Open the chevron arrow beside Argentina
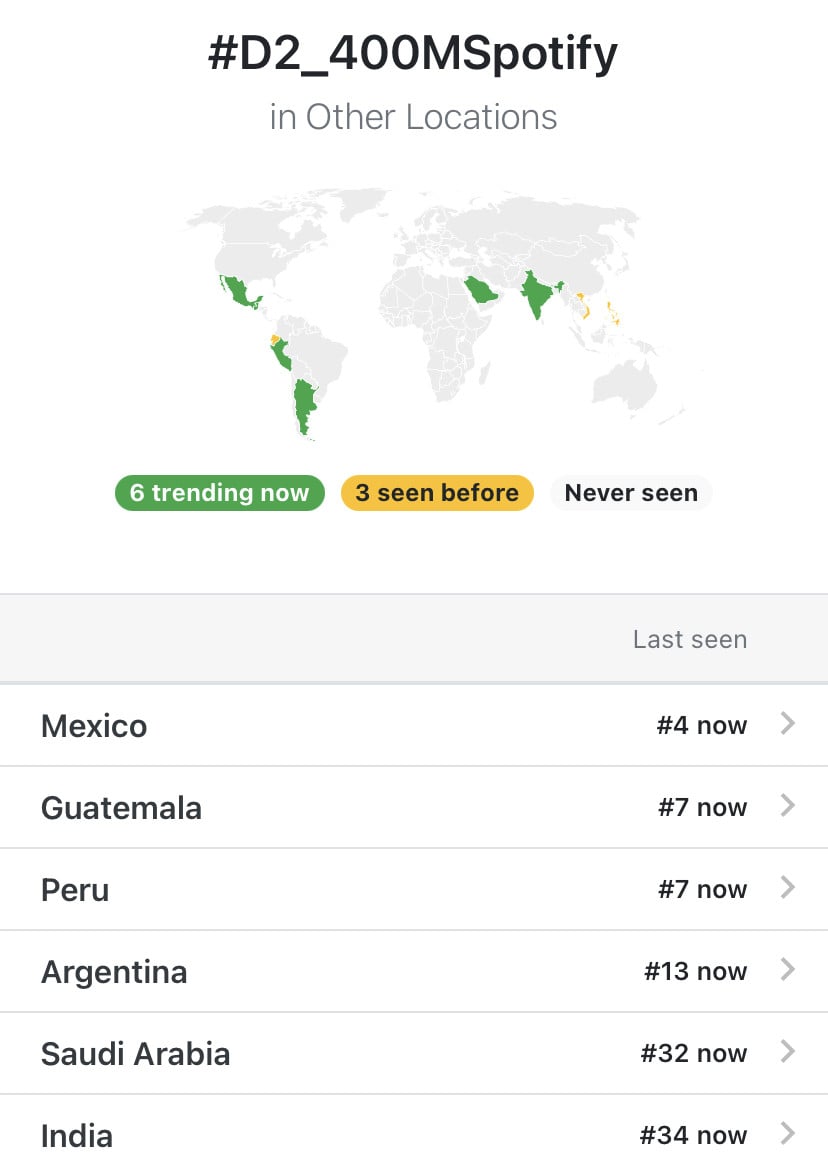 [x=788, y=969]
